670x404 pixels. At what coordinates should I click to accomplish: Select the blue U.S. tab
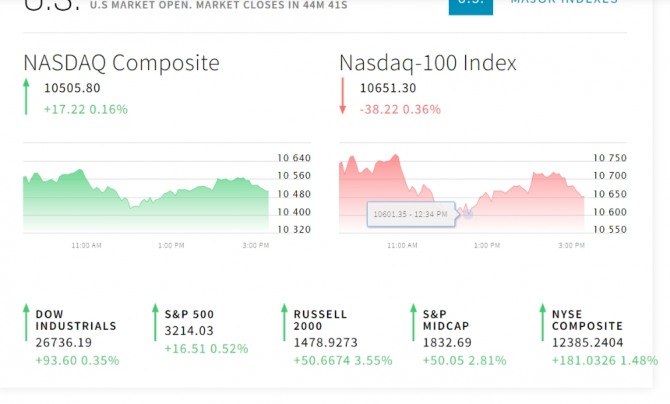pos(470,4)
